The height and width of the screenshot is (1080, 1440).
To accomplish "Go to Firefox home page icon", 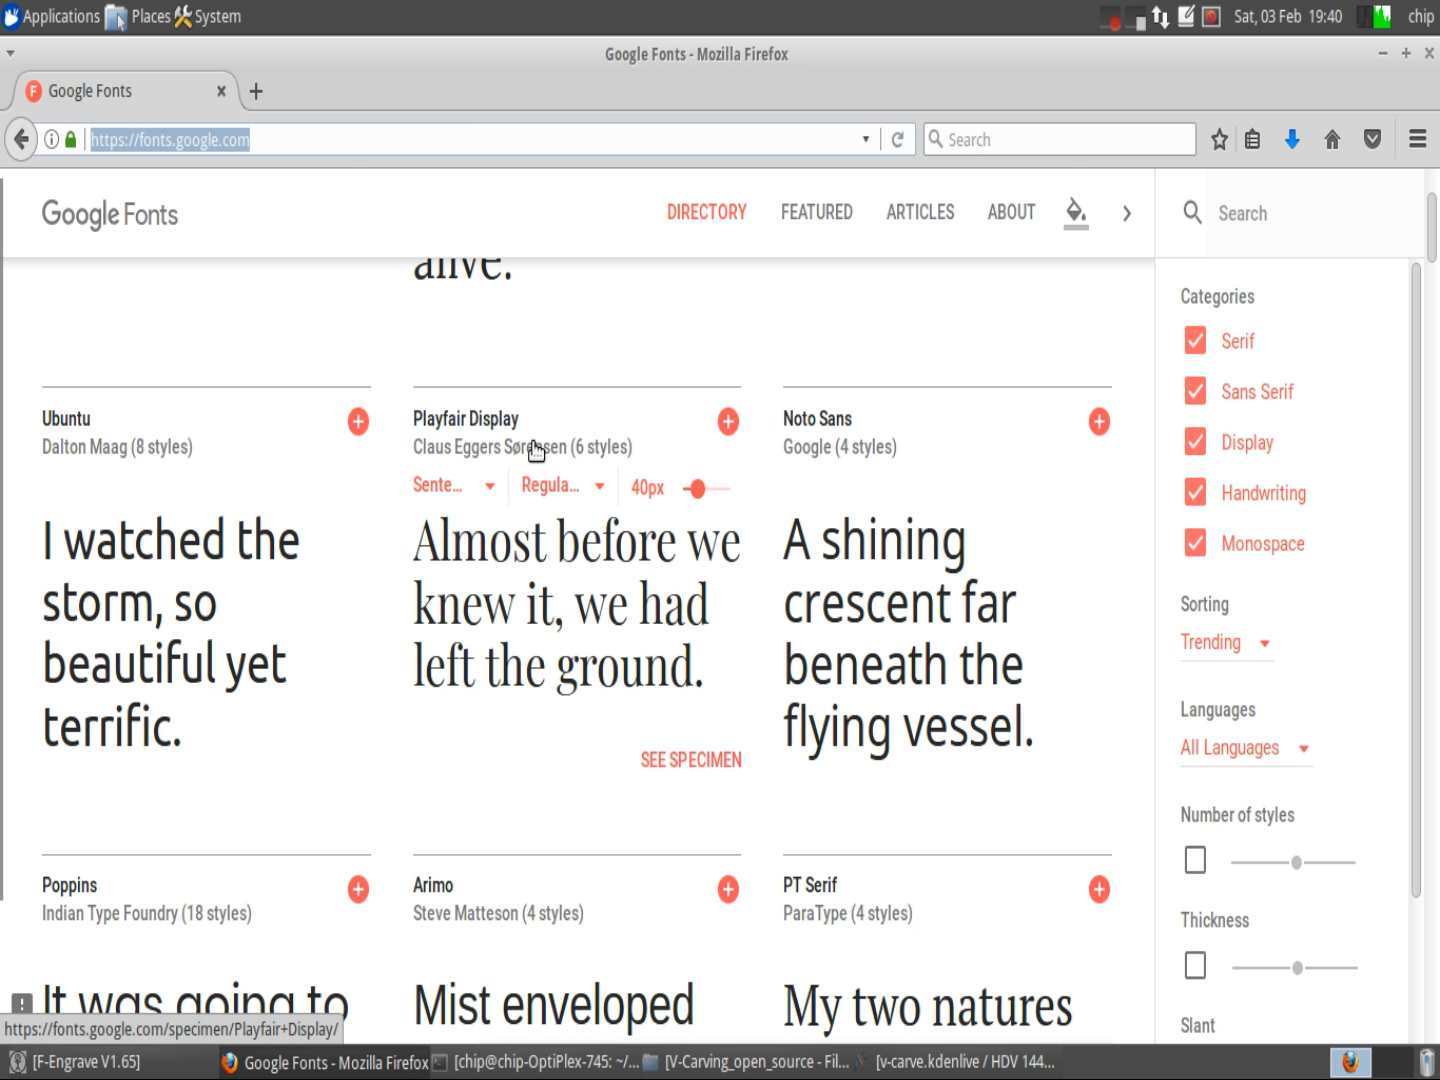I will tap(1332, 140).
